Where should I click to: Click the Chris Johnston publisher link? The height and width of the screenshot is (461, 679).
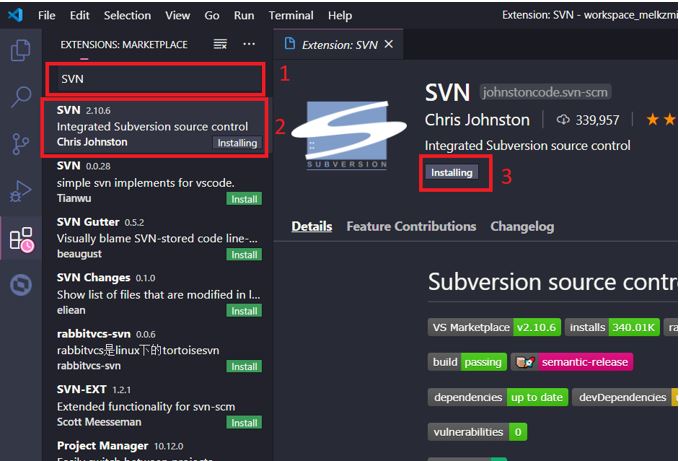pyautogui.click(x=477, y=120)
